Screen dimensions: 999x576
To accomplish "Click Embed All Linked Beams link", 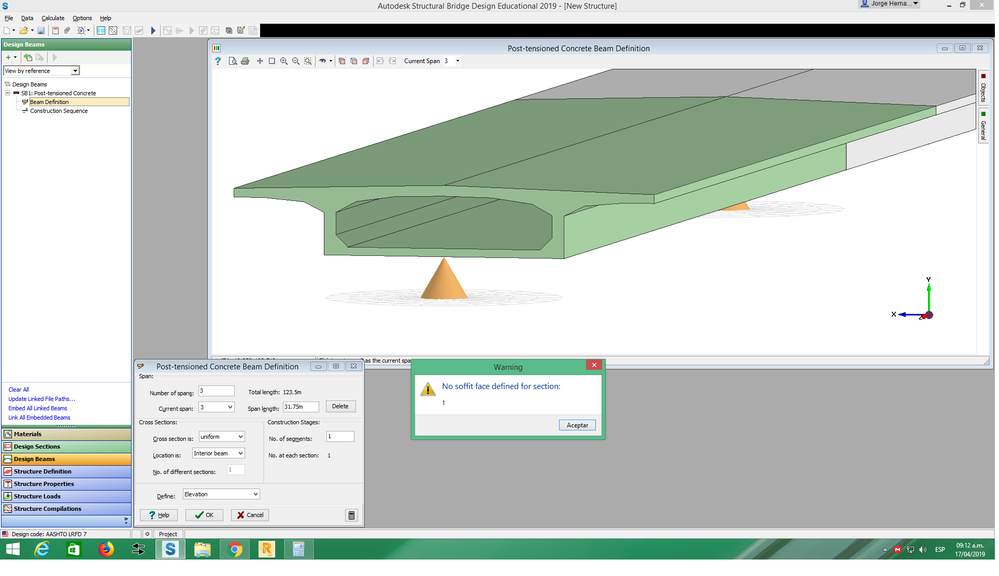I will [38, 409].
